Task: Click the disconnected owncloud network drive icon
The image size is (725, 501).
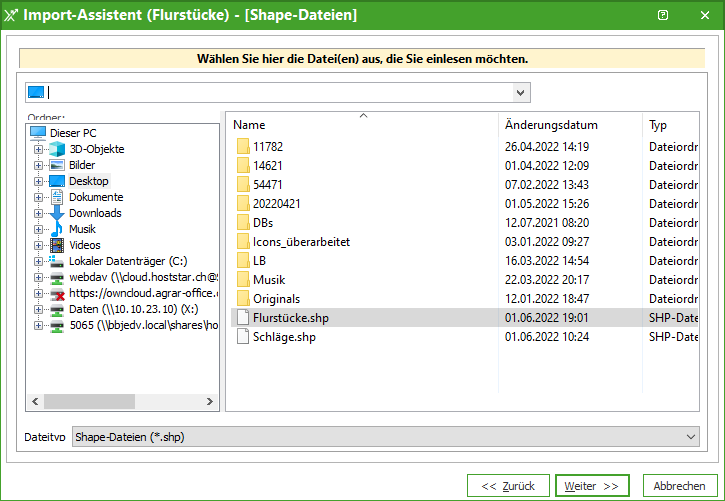Action: tap(57, 293)
